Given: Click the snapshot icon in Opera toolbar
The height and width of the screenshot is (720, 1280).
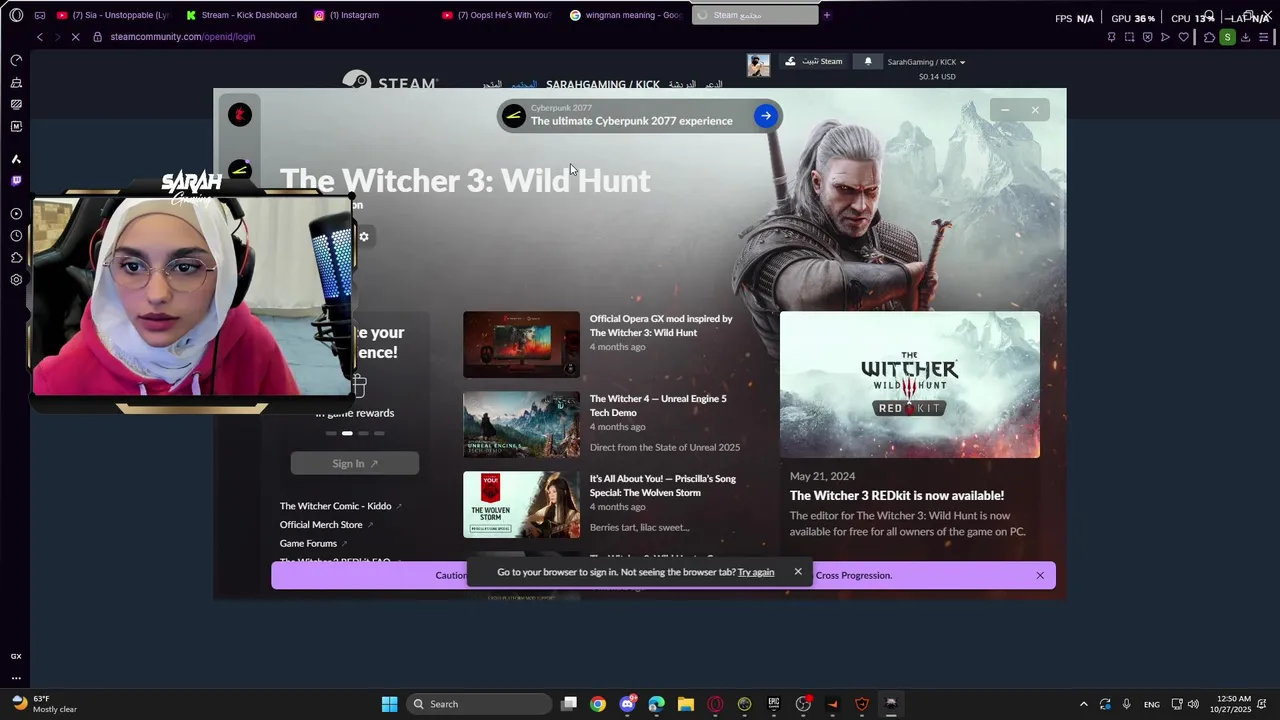Looking at the screenshot, I should click(1129, 37).
